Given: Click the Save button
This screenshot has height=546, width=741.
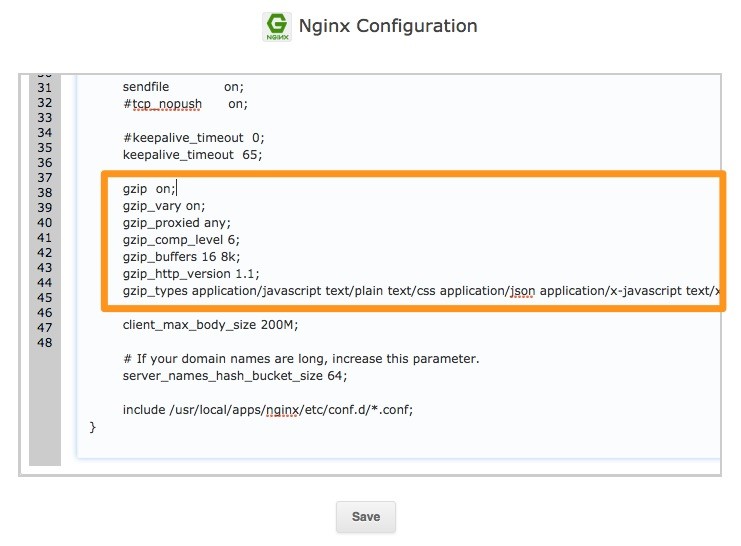Looking at the screenshot, I should coord(365,517).
